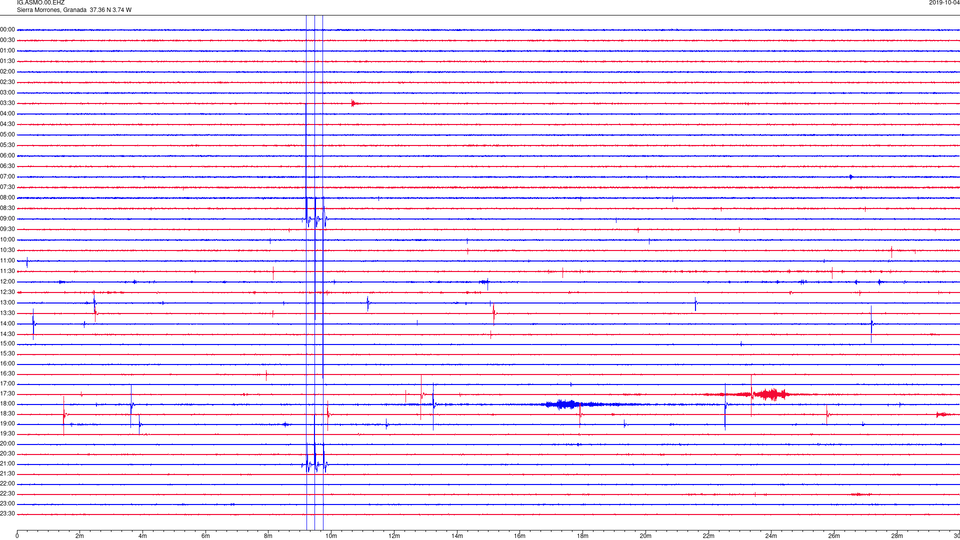This screenshot has height=540, width=960.
Task: Select the 09:30 time row label
Action: [x=7, y=229]
